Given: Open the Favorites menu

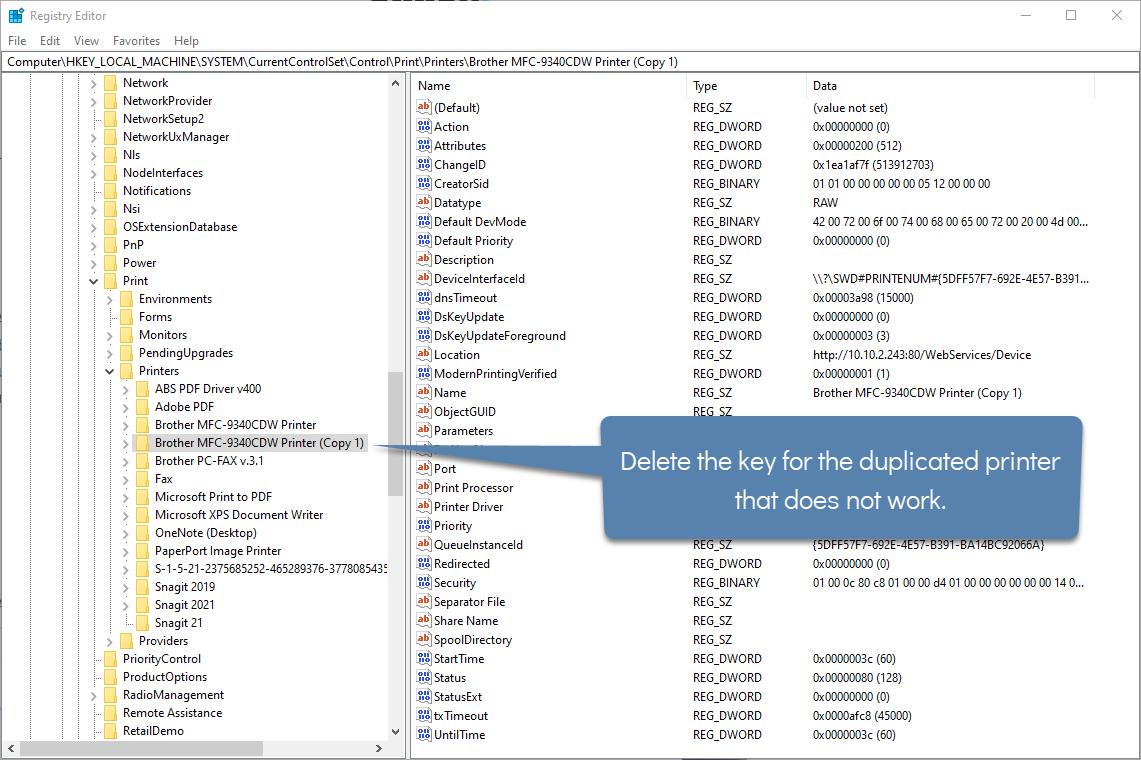Looking at the screenshot, I should click(x=136, y=41).
